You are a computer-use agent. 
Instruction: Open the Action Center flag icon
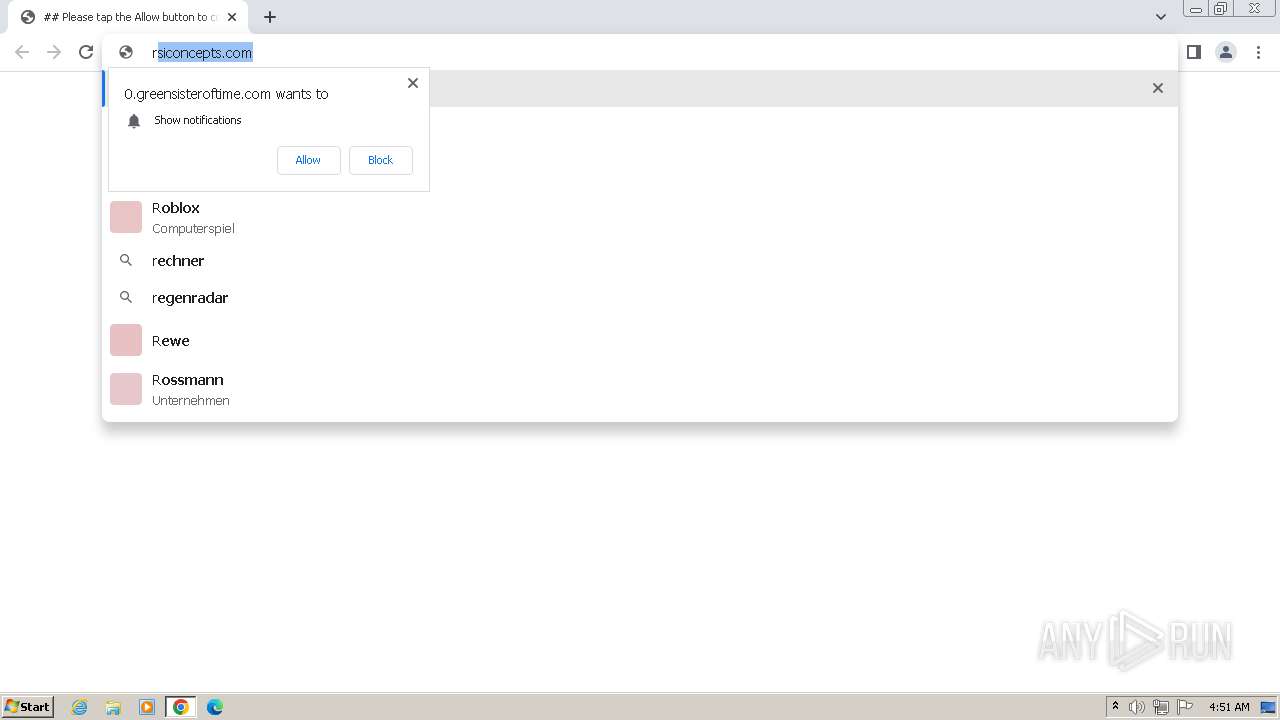[x=1185, y=707]
